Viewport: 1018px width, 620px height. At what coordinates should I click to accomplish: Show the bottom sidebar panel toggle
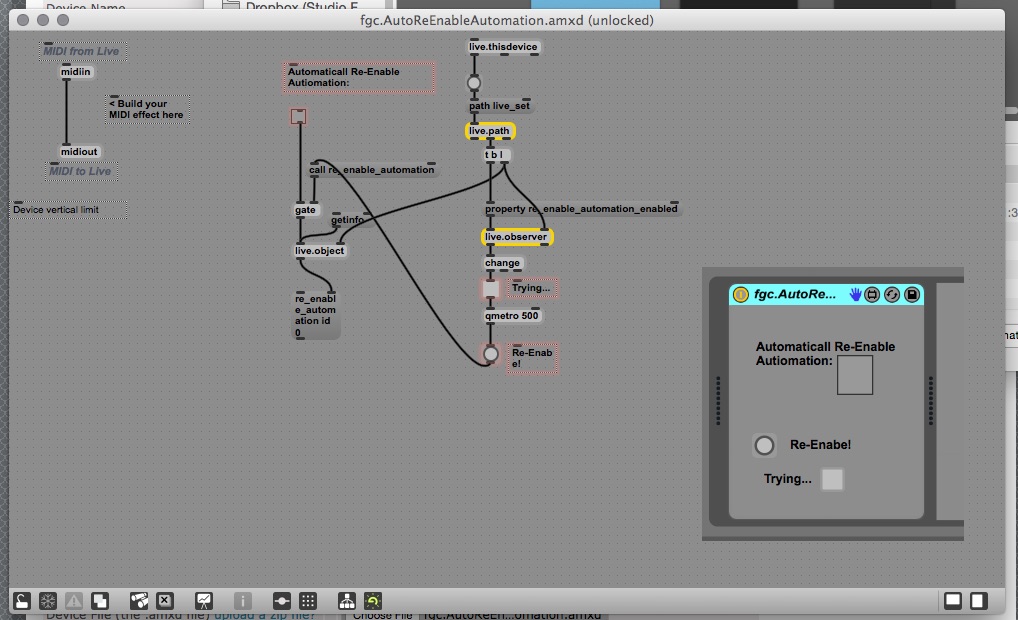pos(953,601)
